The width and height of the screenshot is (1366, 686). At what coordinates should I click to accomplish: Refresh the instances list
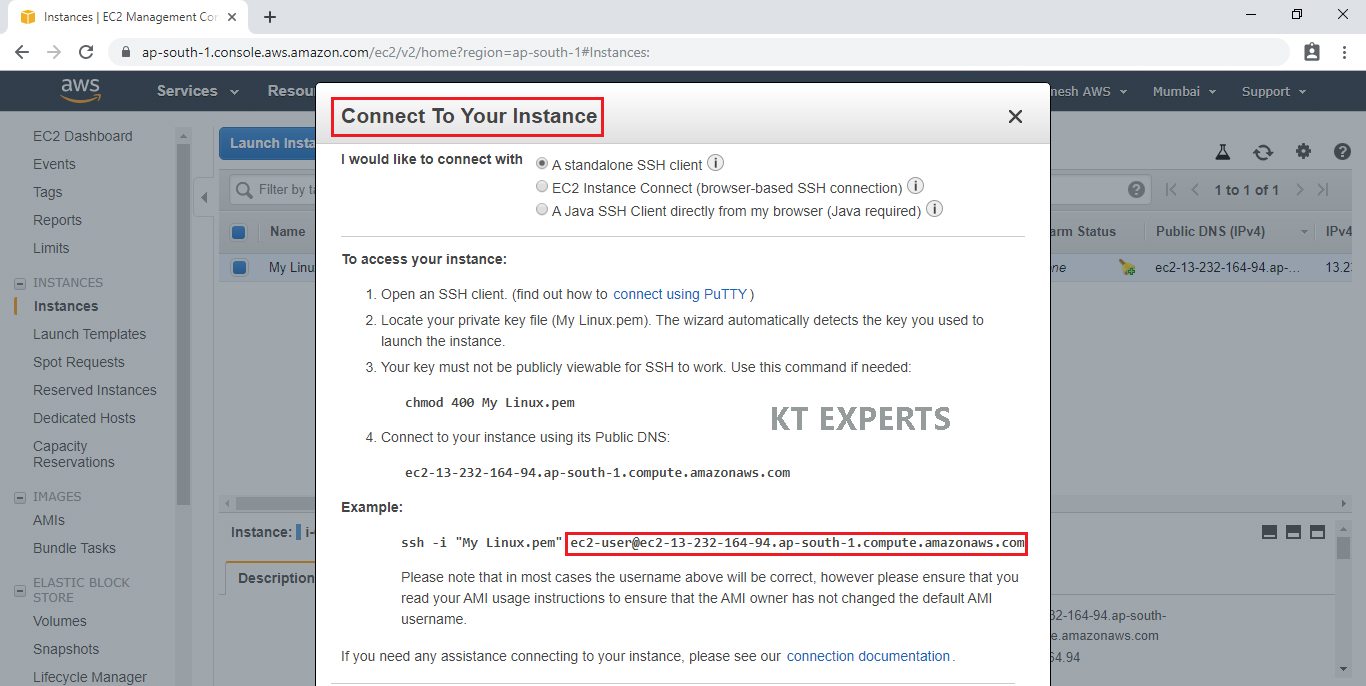coord(1263,152)
